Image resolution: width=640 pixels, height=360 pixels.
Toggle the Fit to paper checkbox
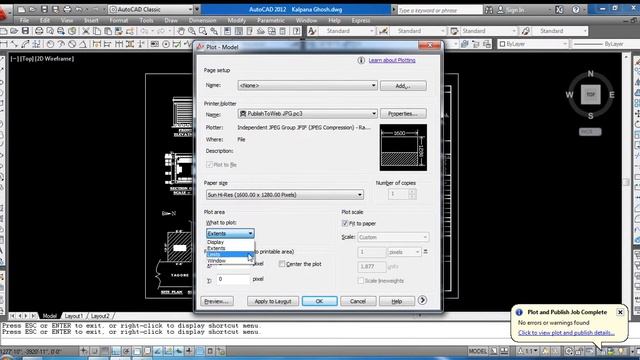click(345, 223)
